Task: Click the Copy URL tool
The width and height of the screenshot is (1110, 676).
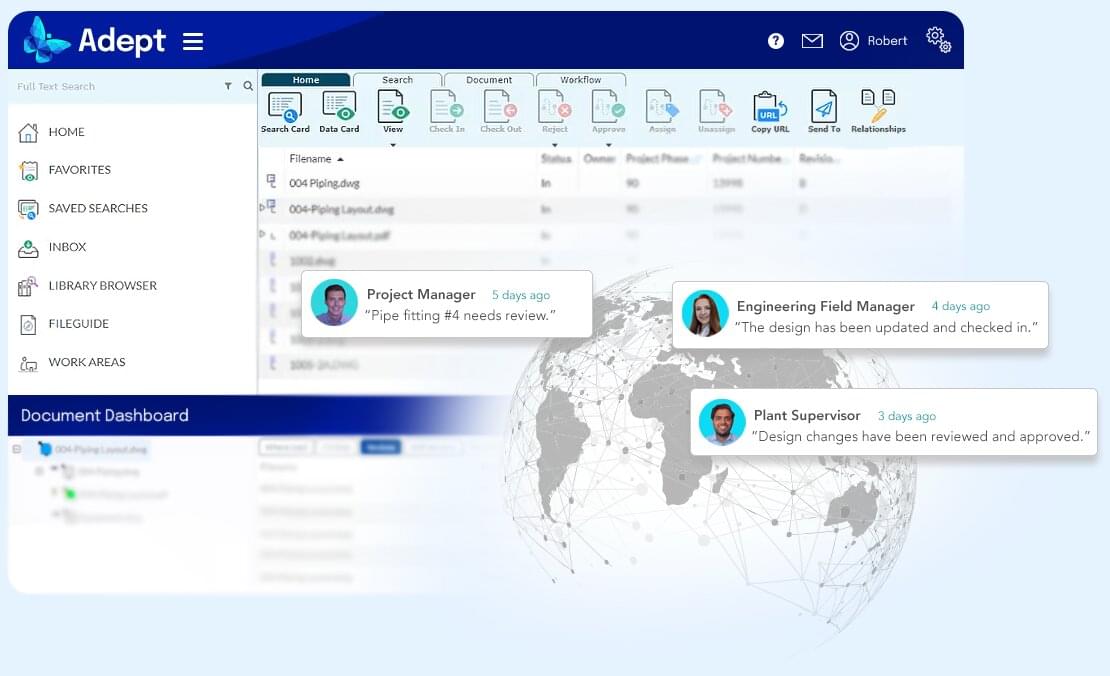Action: [x=770, y=112]
